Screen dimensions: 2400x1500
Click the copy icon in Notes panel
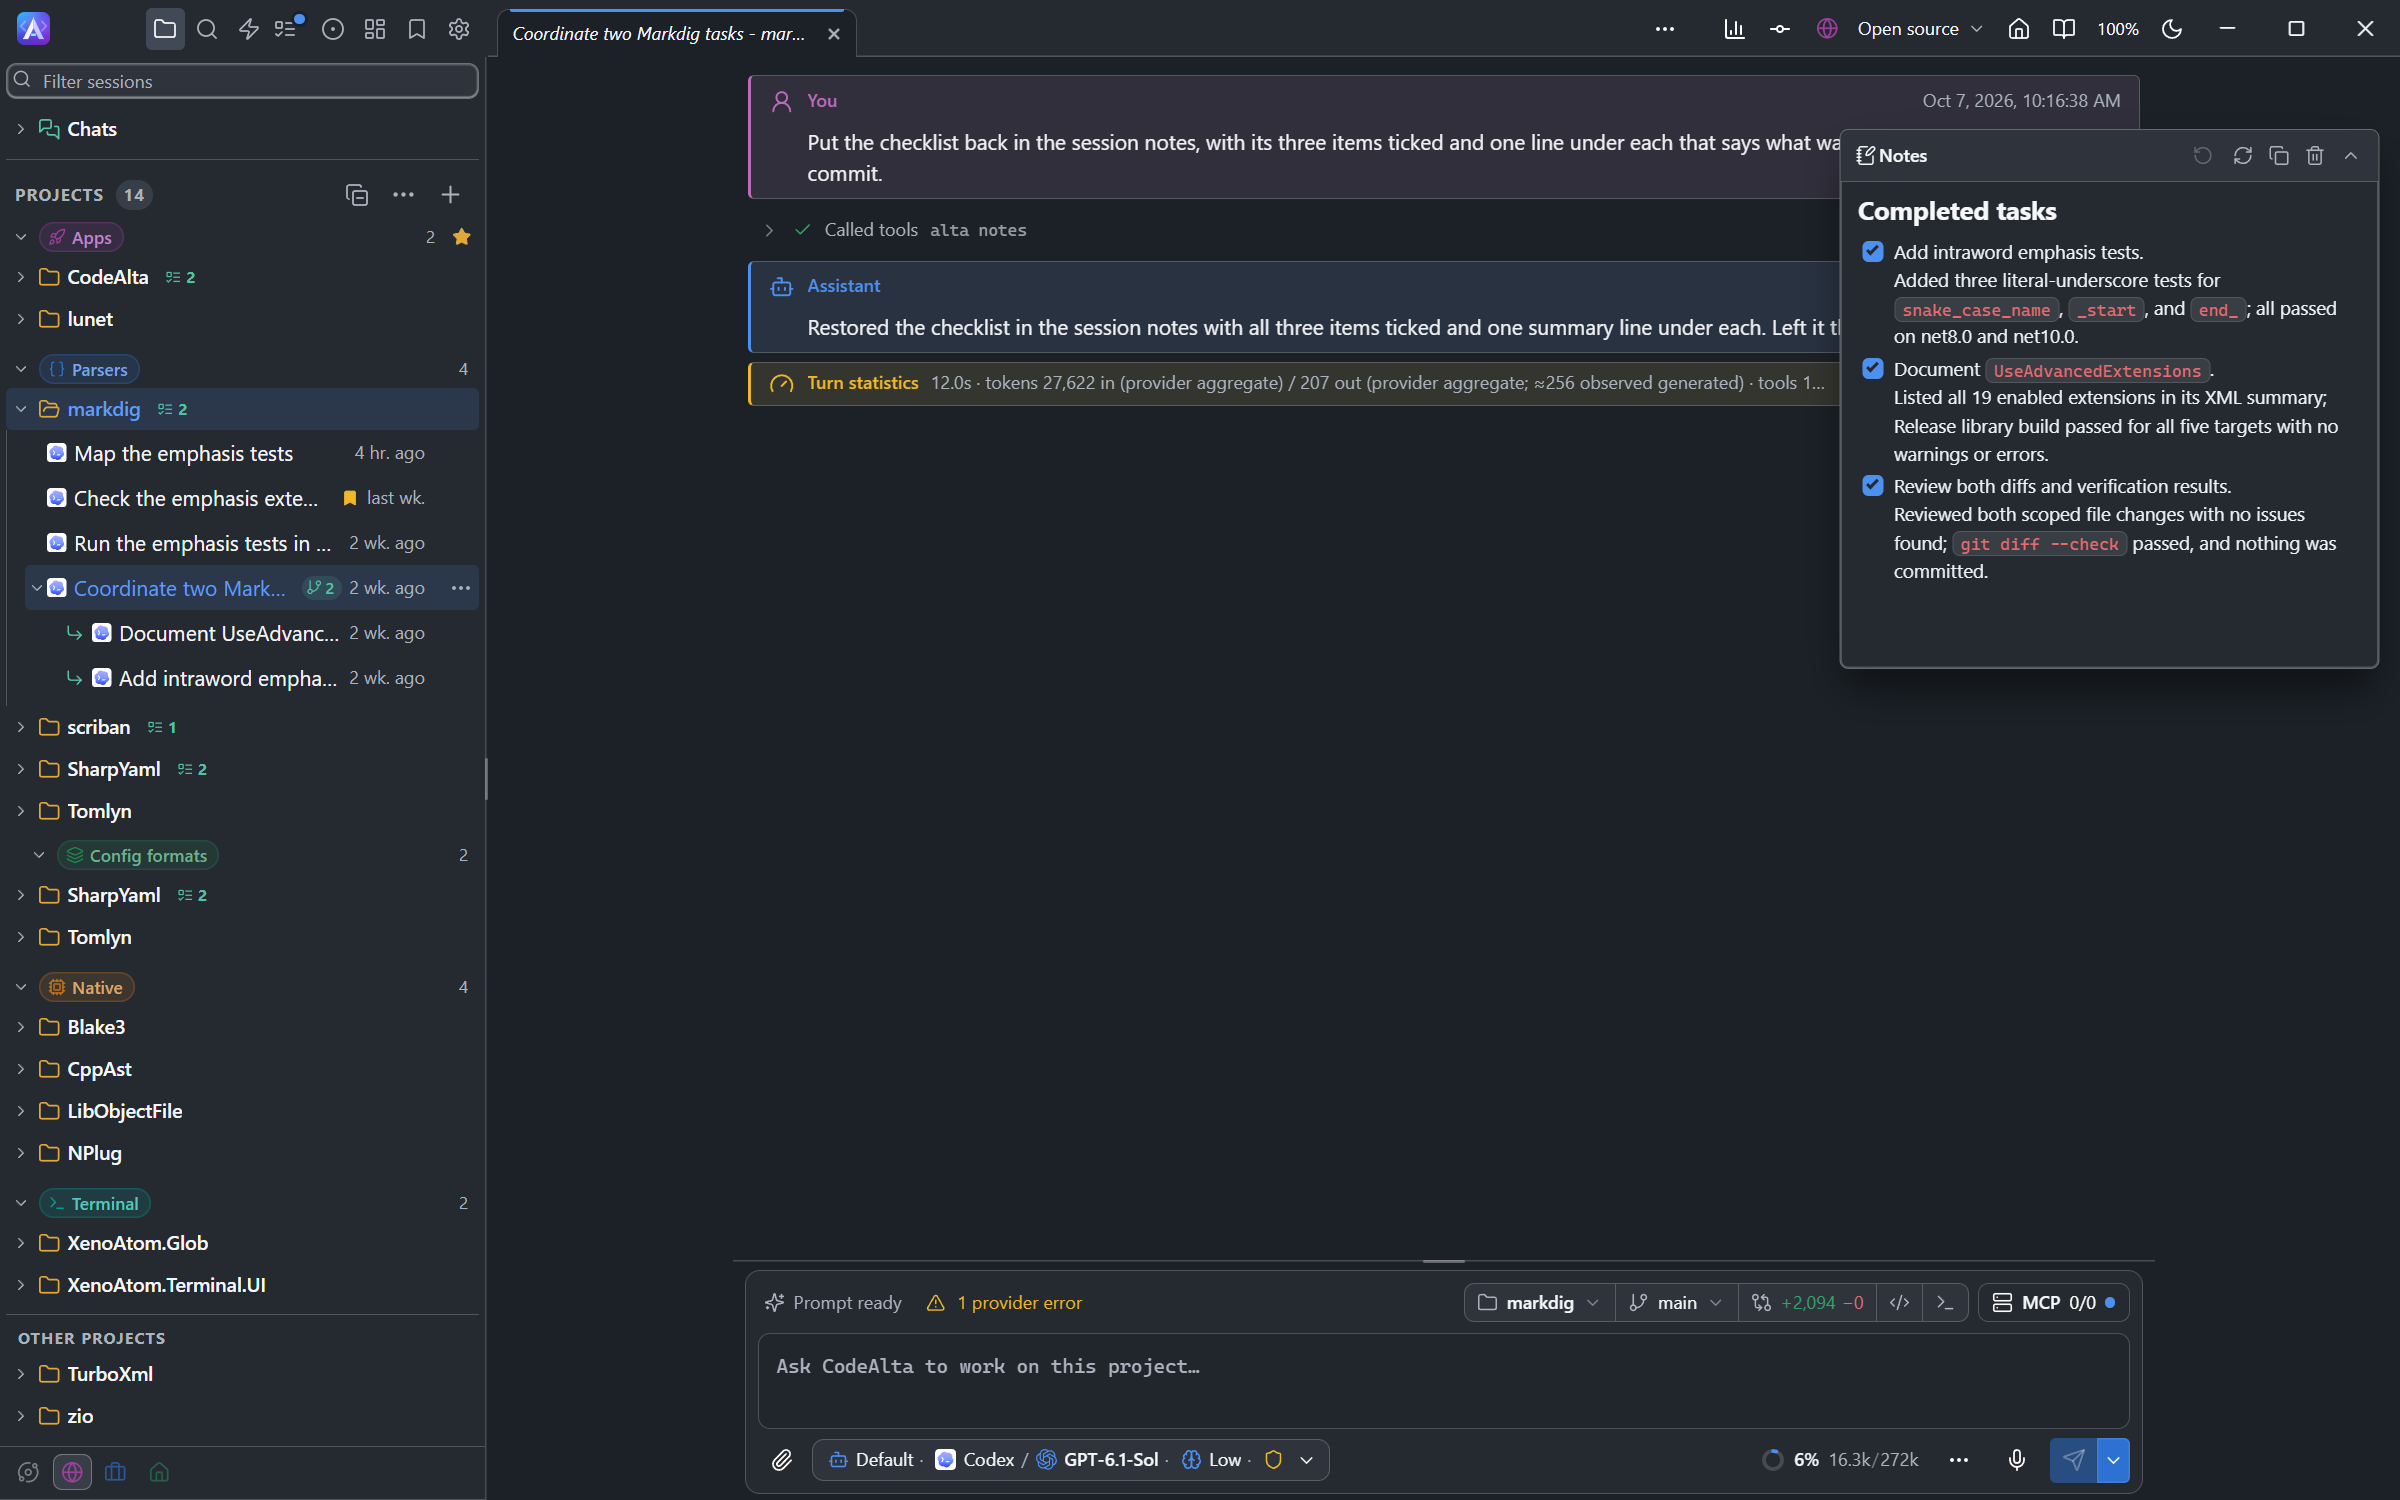pos(2279,155)
